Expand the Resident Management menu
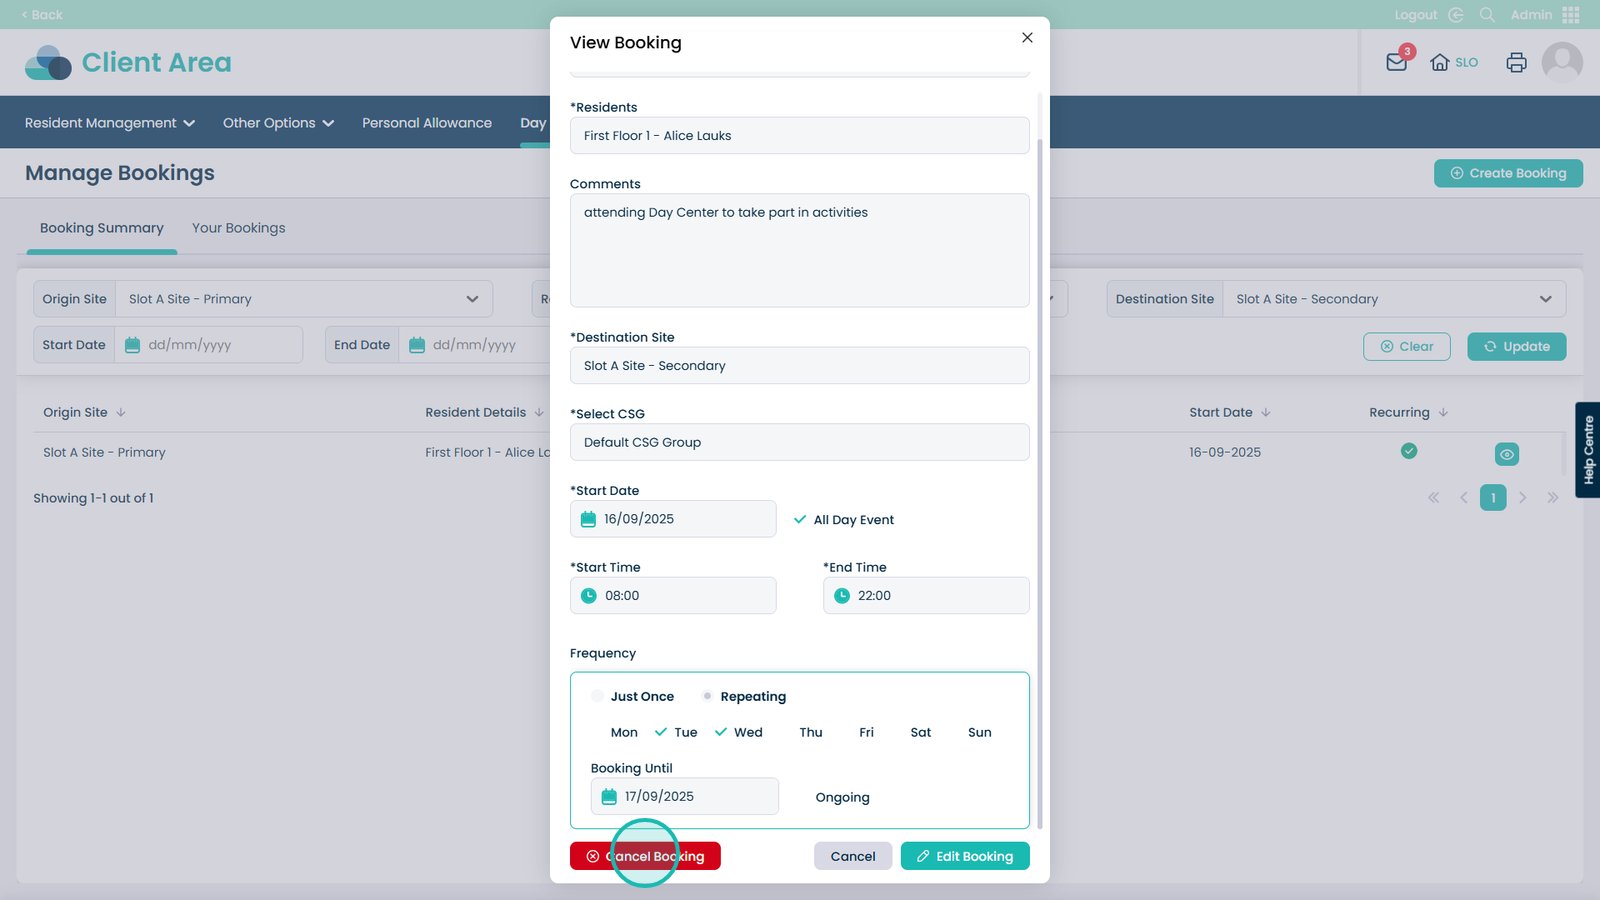1600x900 pixels. [110, 123]
